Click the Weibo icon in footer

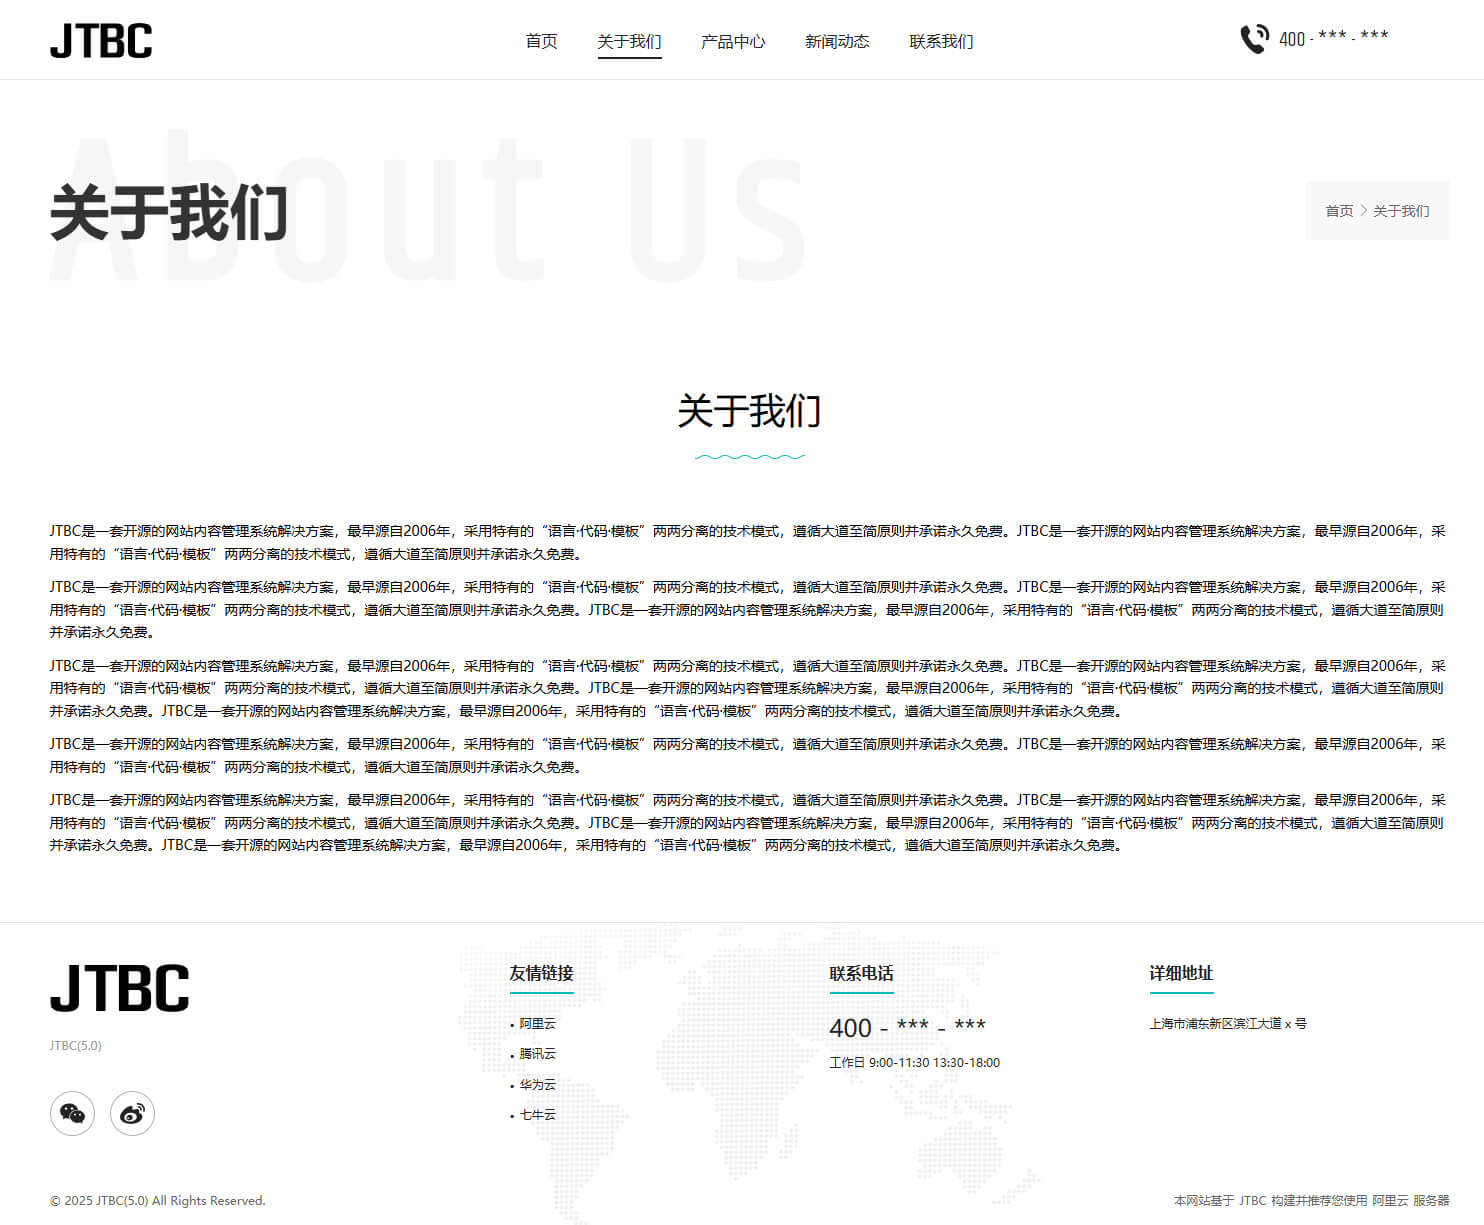(132, 1113)
